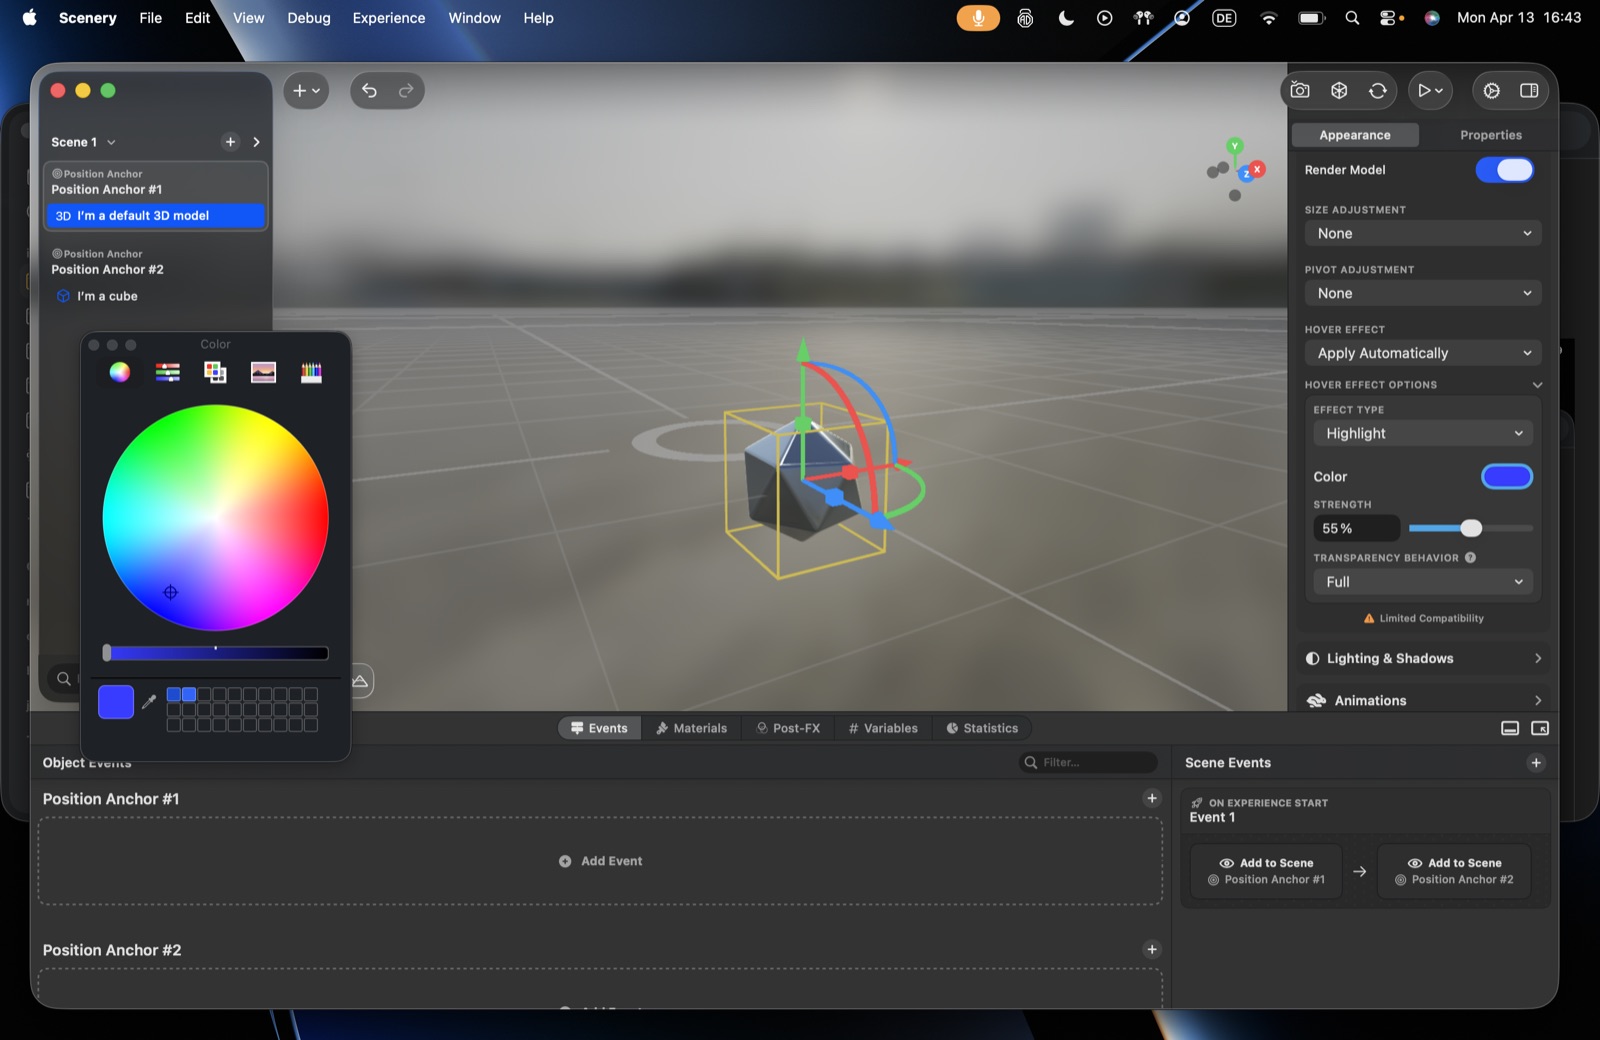Switch to the Properties tab
The width and height of the screenshot is (1600, 1040).
click(x=1490, y=135)
